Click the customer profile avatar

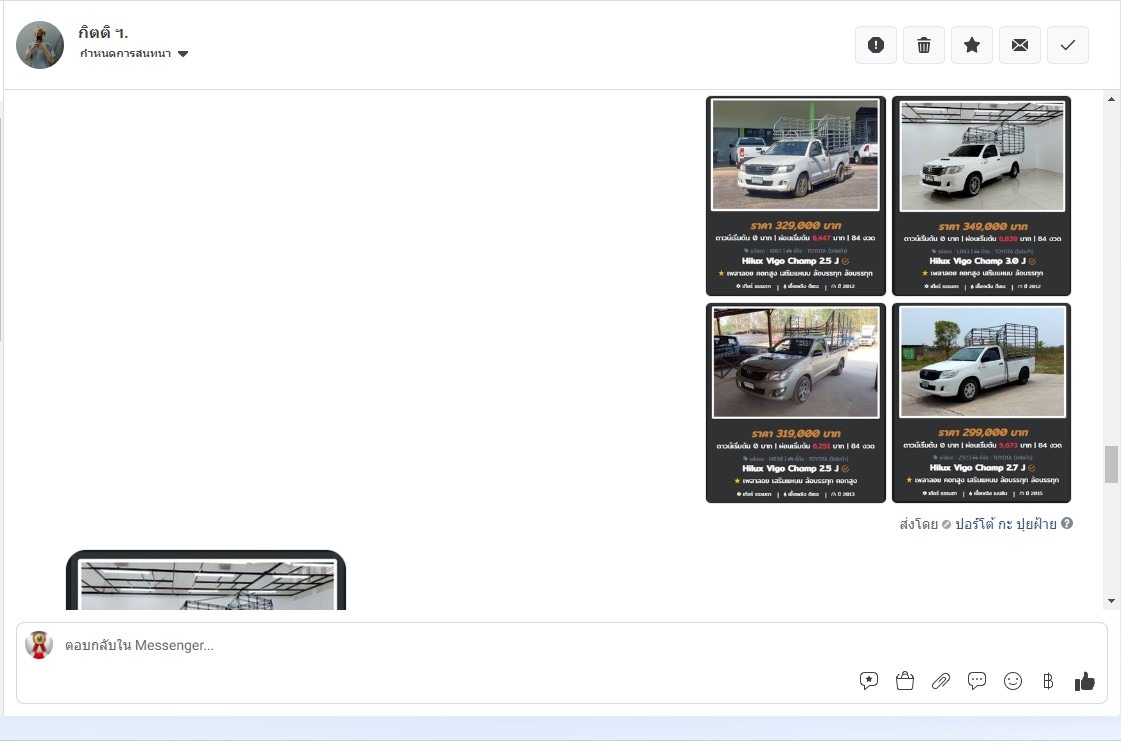pyautogui.click(x=40, y=45)
